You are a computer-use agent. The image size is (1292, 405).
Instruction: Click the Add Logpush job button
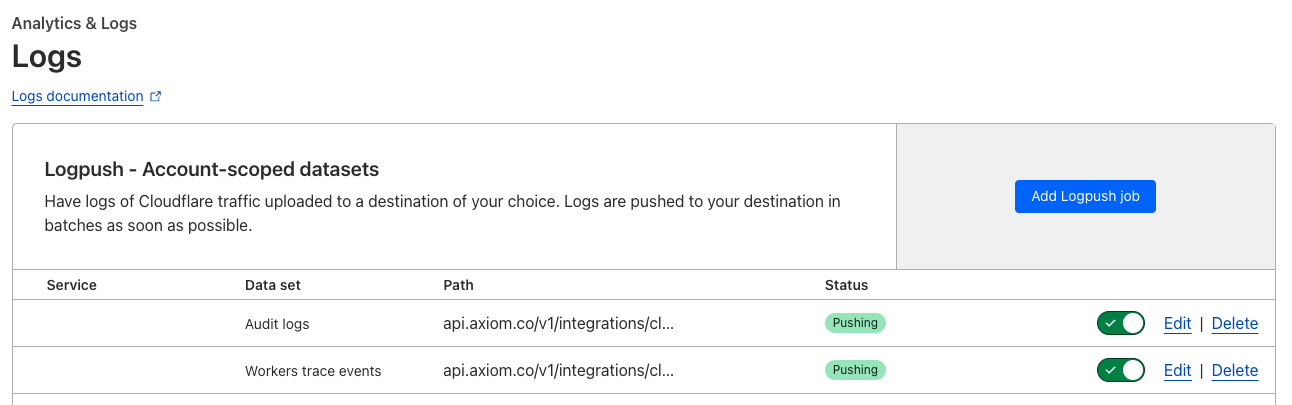coord(1085,196)
